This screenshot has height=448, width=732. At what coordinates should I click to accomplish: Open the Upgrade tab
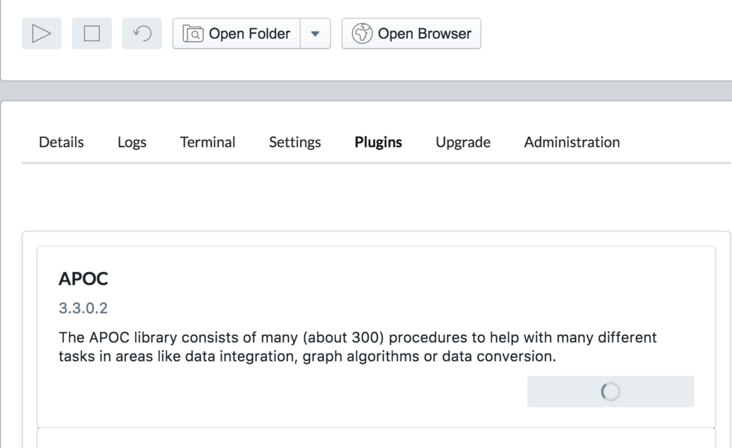[x=463, y=142]
